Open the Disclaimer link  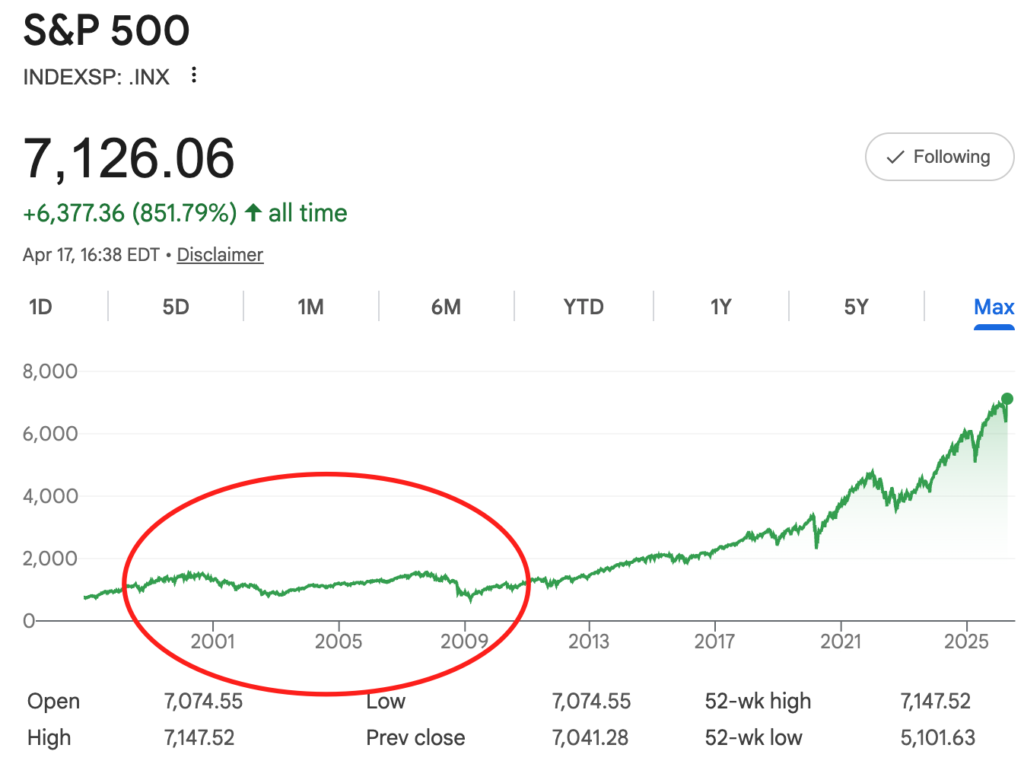220,255
